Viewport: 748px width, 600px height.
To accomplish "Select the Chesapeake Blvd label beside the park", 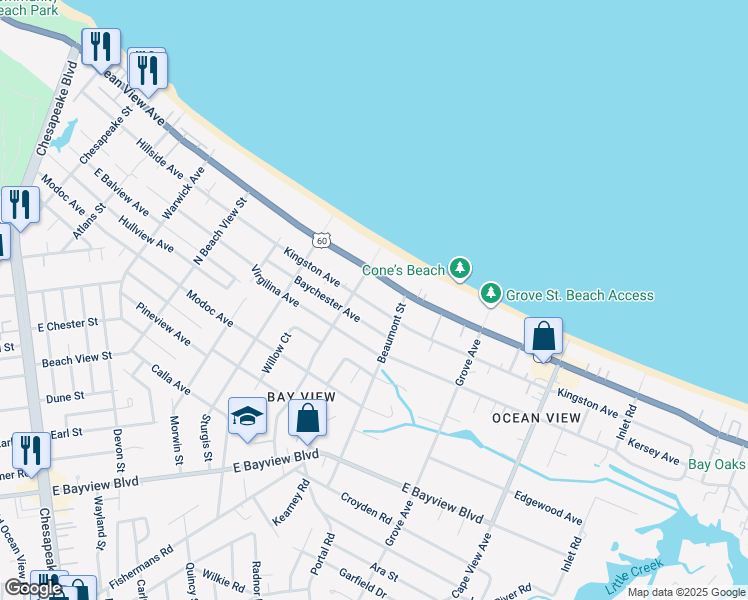I will 55,110.
